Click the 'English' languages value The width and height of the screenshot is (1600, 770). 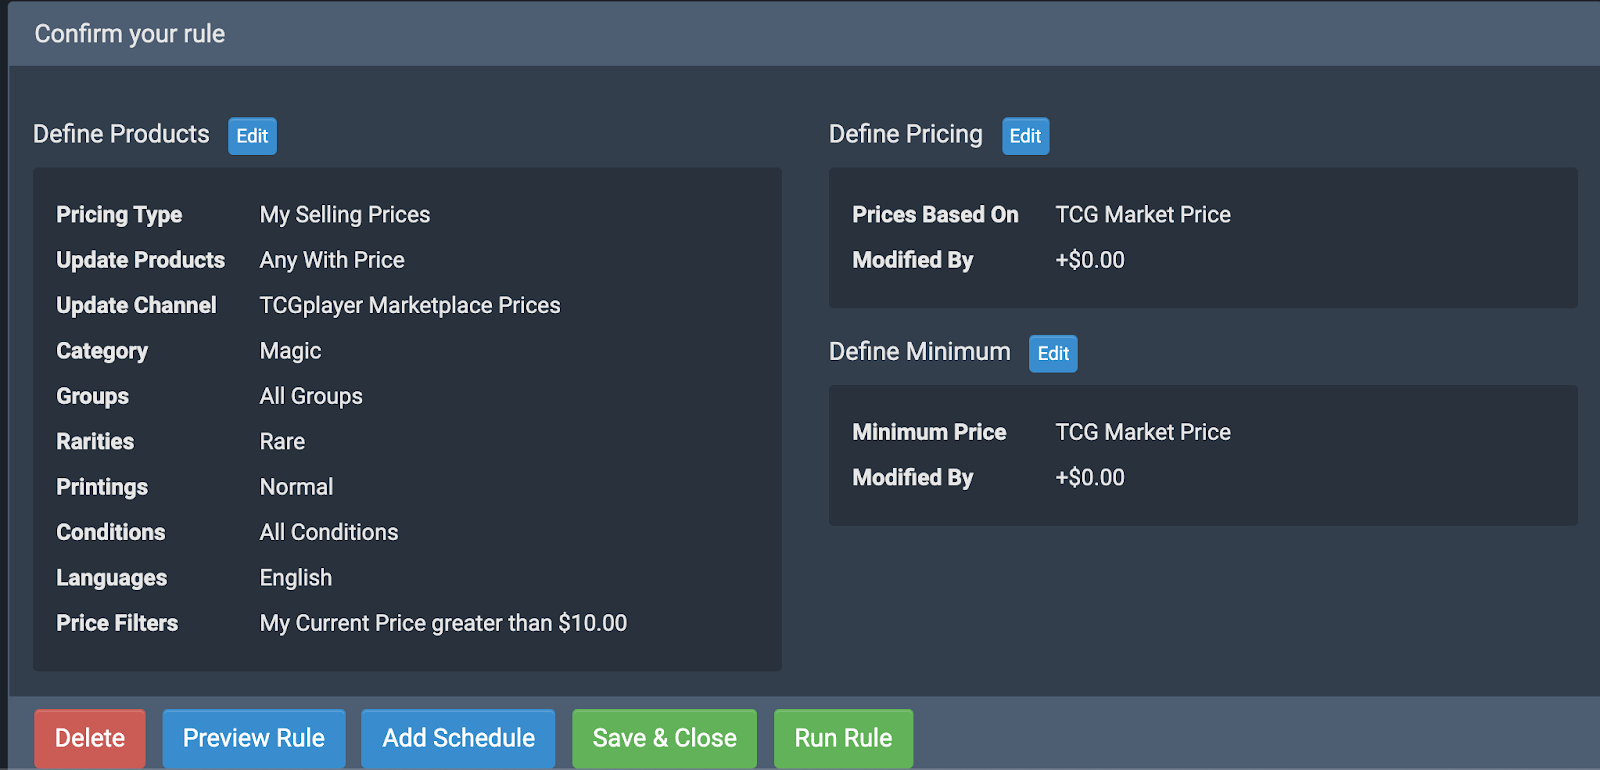click(x=296, y=578)
